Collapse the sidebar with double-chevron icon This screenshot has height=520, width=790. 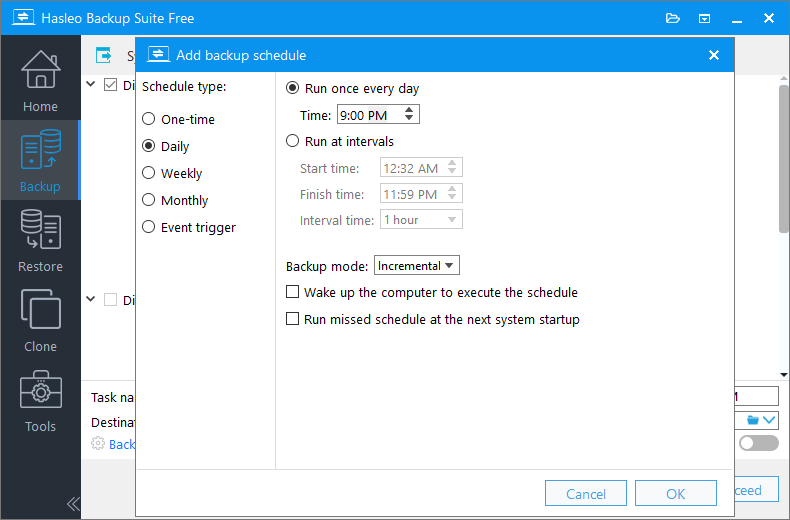click(73, 504)
